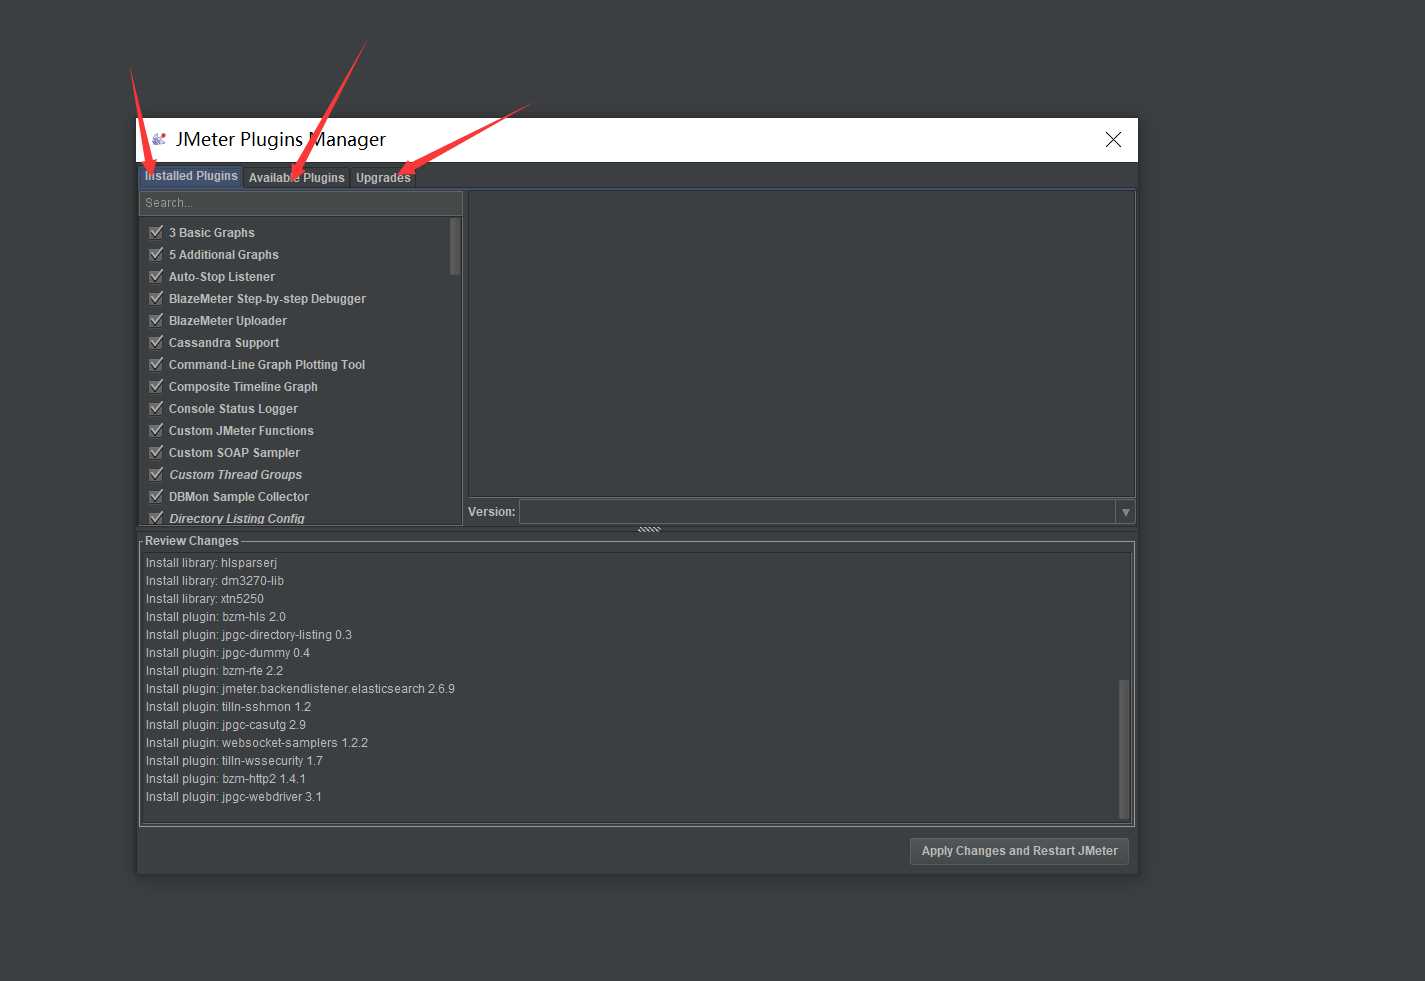Uncheck the BlazeMeter Uploader checkbox
The height and width of the screenshot is (981, 1425).
156,320
